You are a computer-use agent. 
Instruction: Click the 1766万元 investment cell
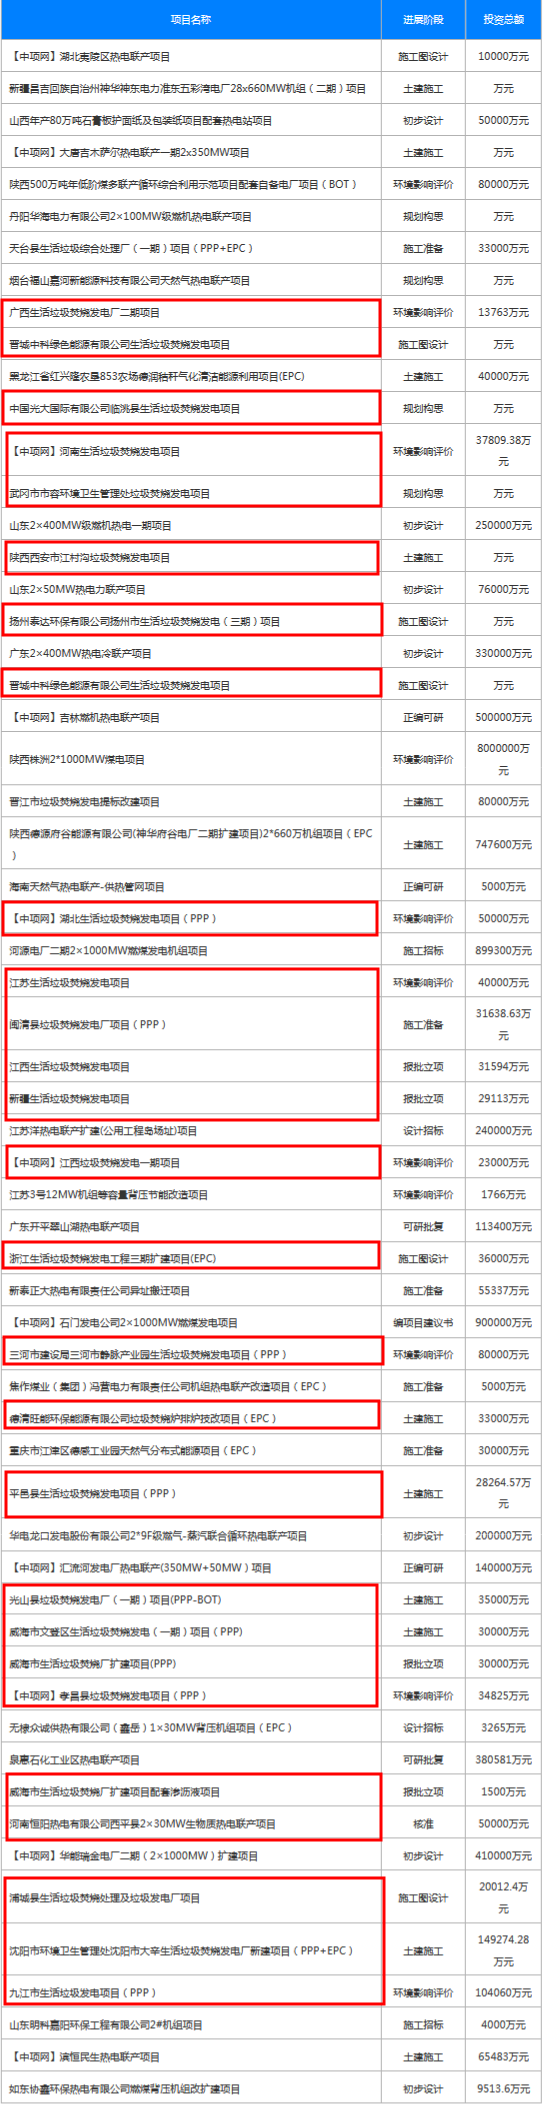click(503, 1195)
